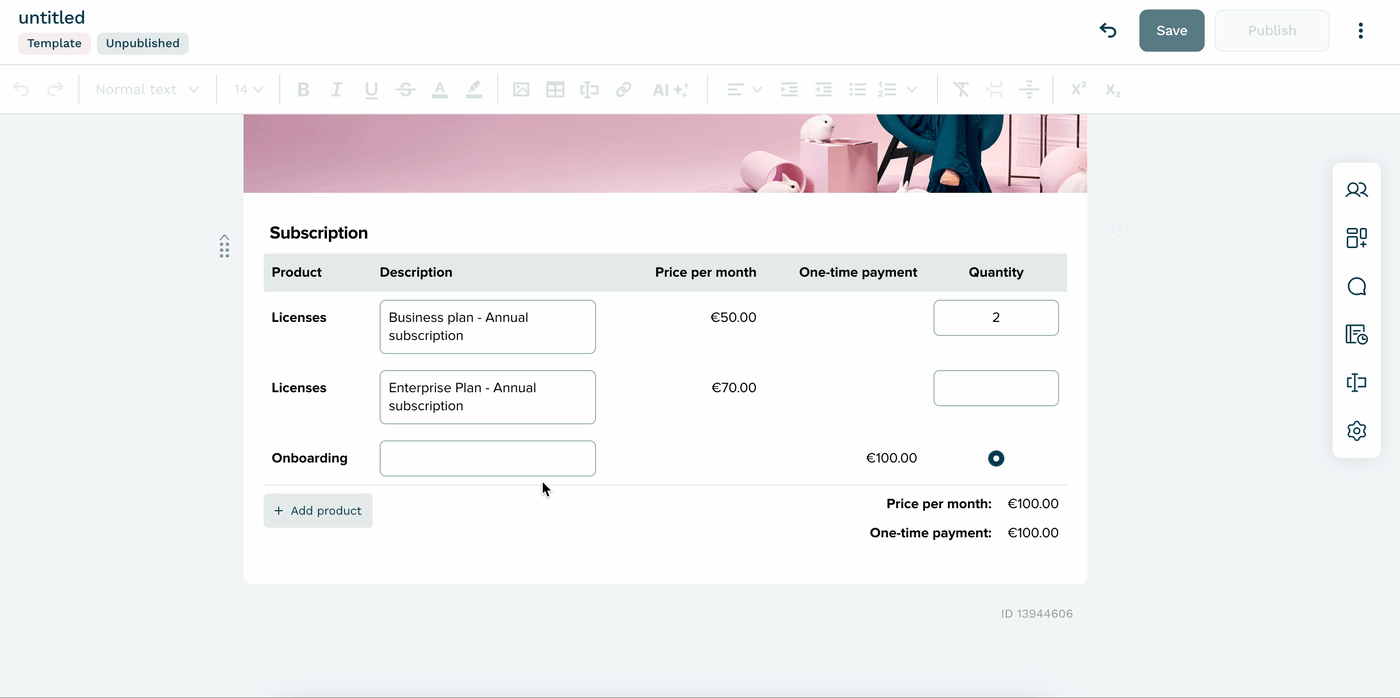Open highlight color picker
The height and width of the screenshot is (698, 1400).
[473, 89]
